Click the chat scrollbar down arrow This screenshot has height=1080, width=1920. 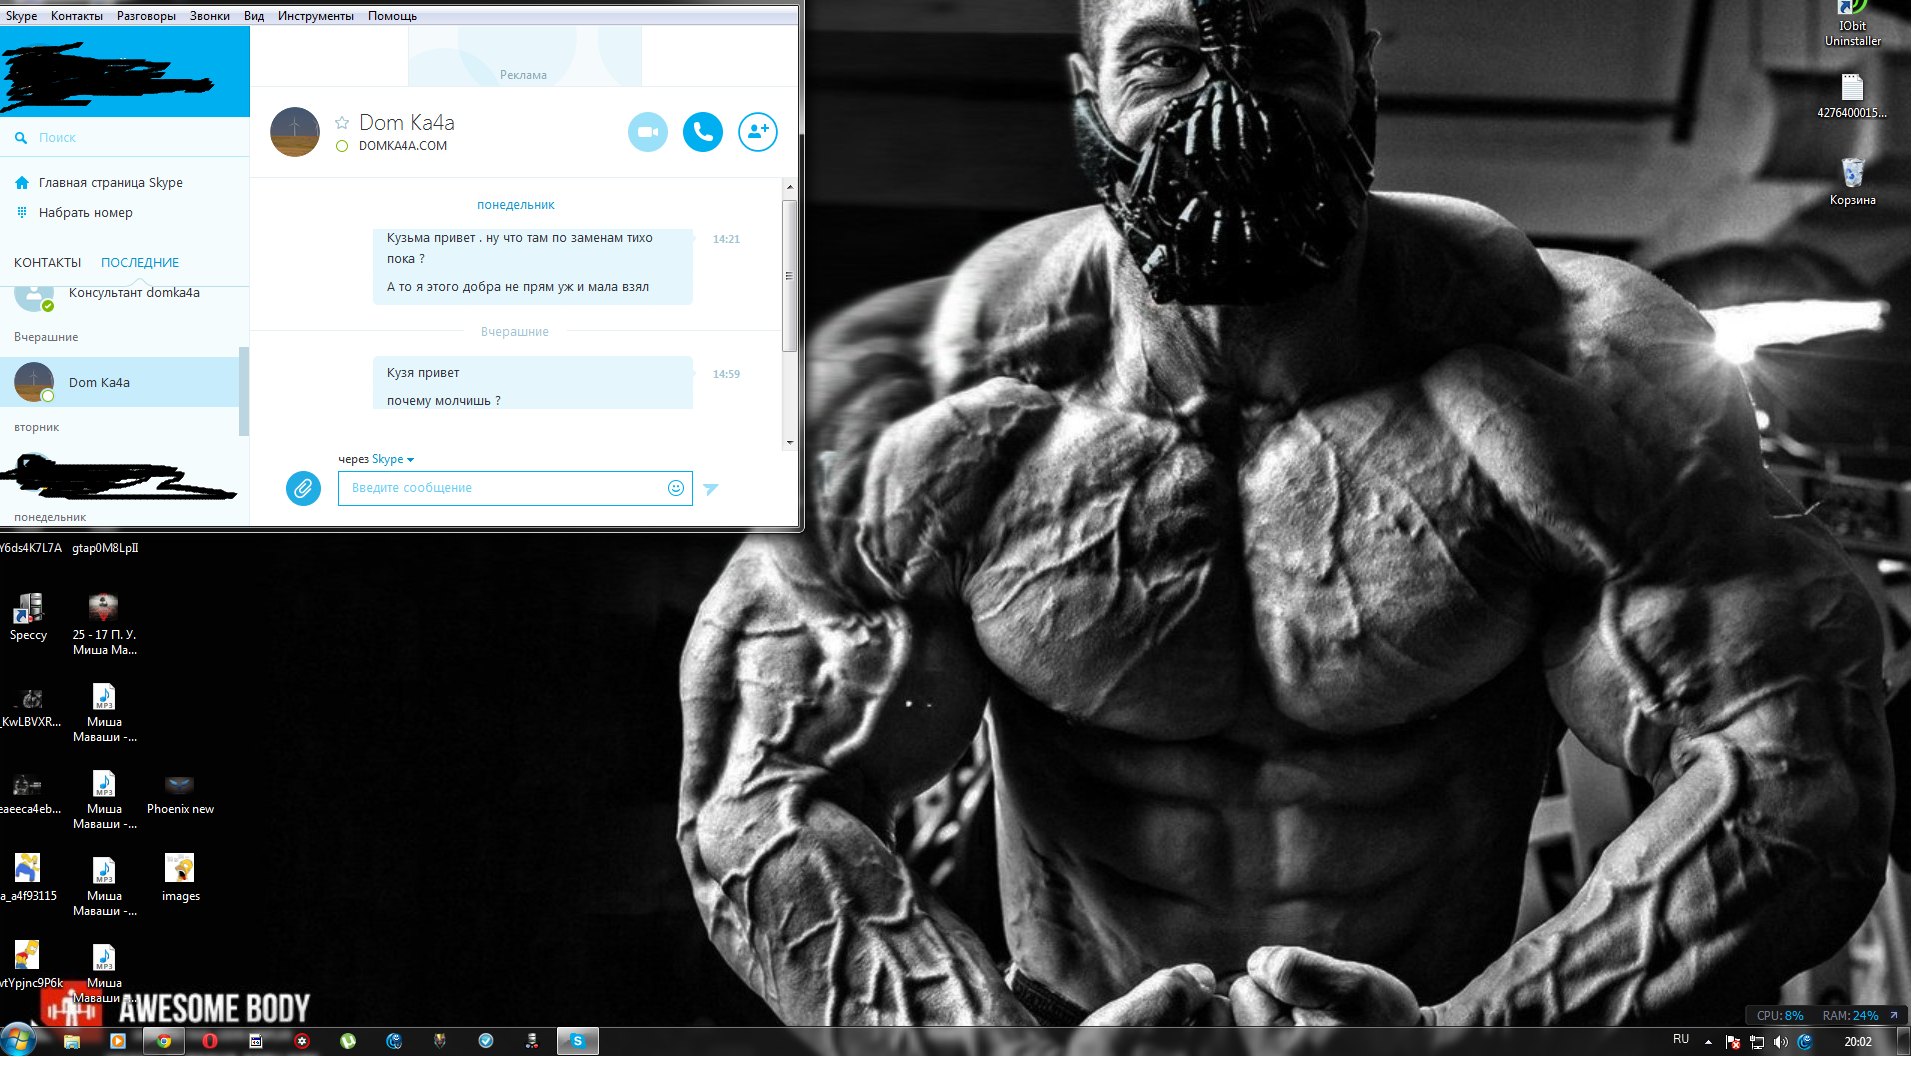point(789,442)
